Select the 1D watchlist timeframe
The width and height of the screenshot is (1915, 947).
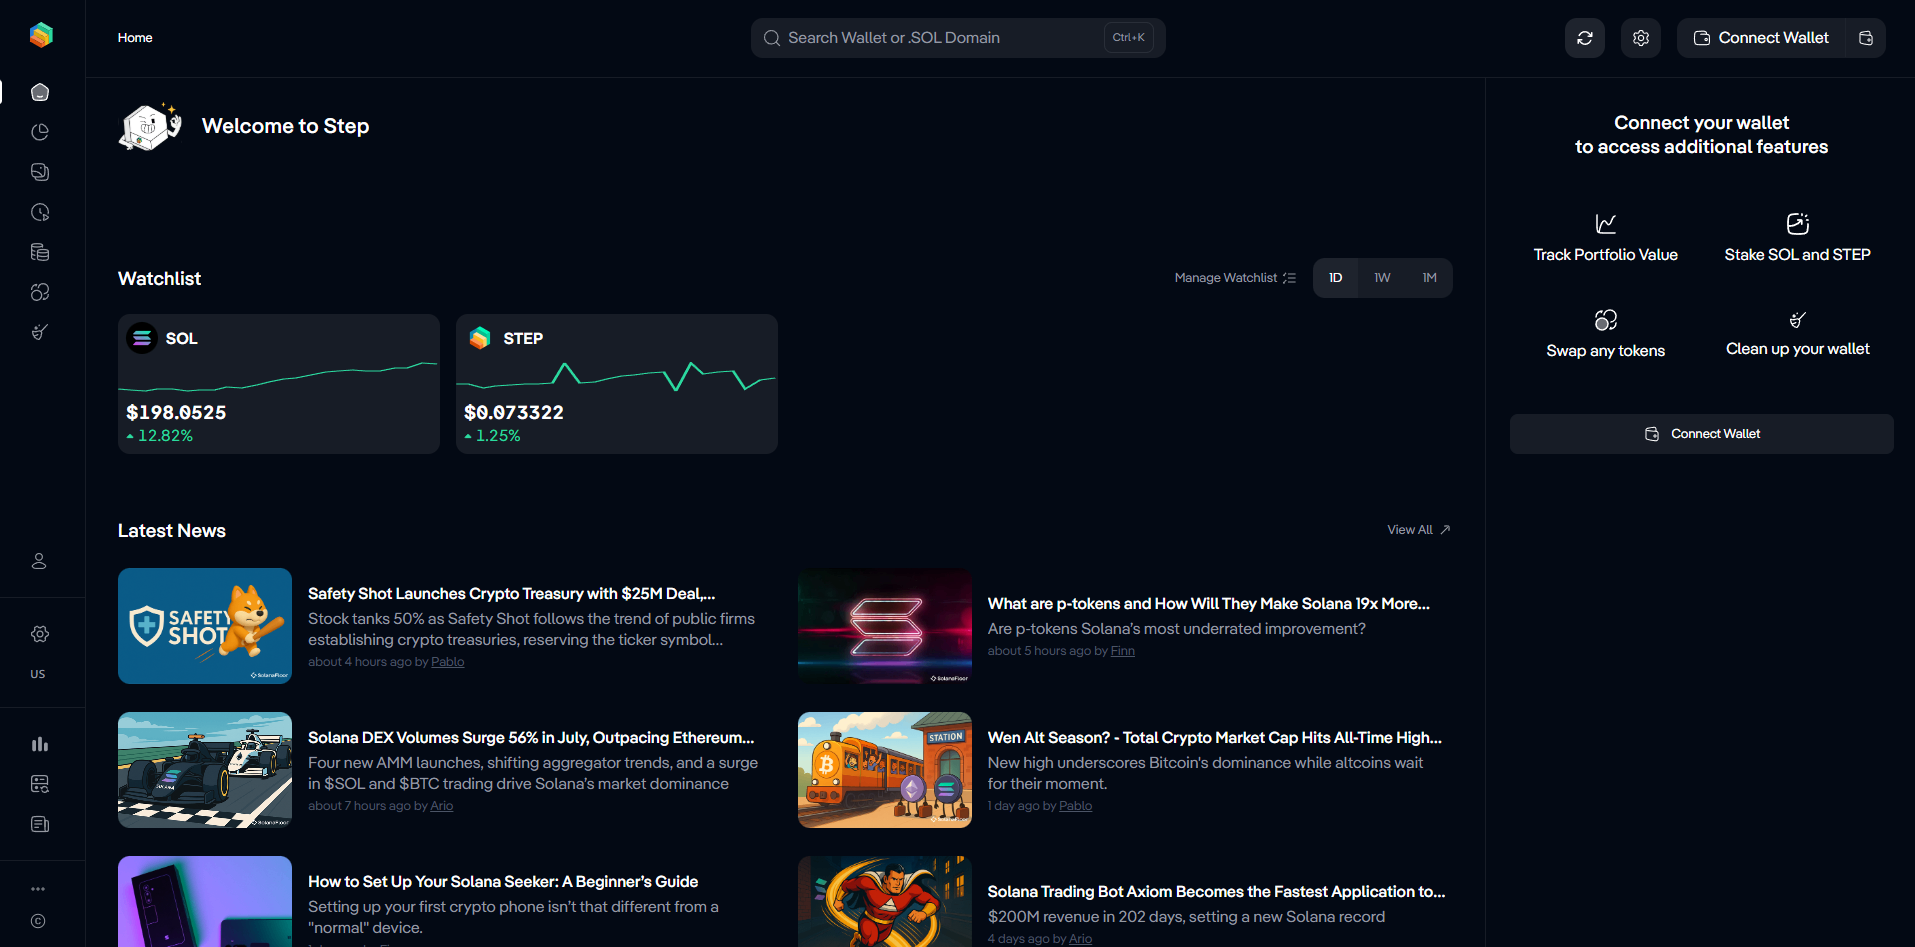[1335, 278]
